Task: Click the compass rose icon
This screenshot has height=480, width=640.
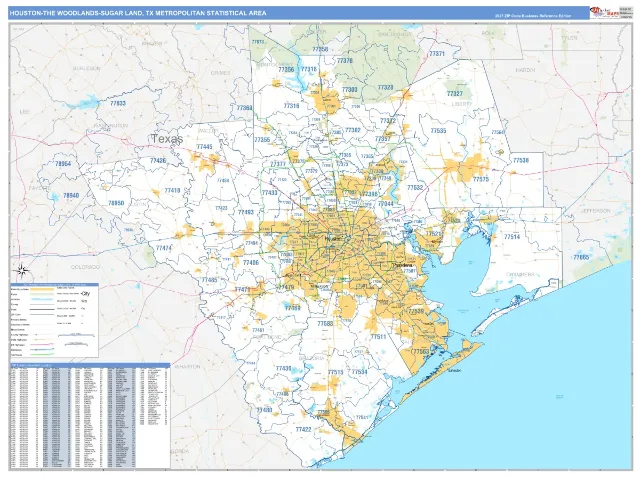Action: [23, 270]
